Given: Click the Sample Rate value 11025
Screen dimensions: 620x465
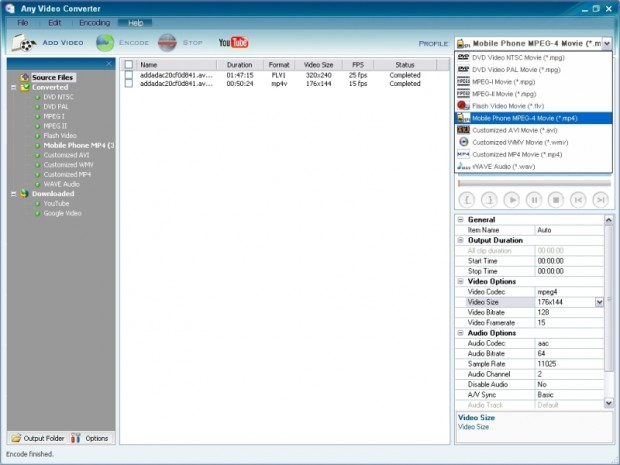Looking at the screenshot, I should 569,364.
